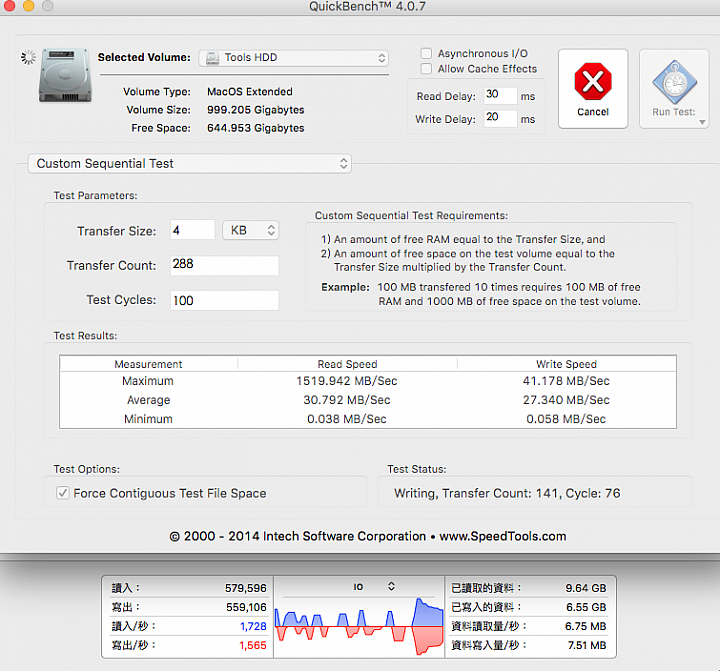Click the 7.51 MB write rate value
The image size is (720, 671).
coord(587,645)
